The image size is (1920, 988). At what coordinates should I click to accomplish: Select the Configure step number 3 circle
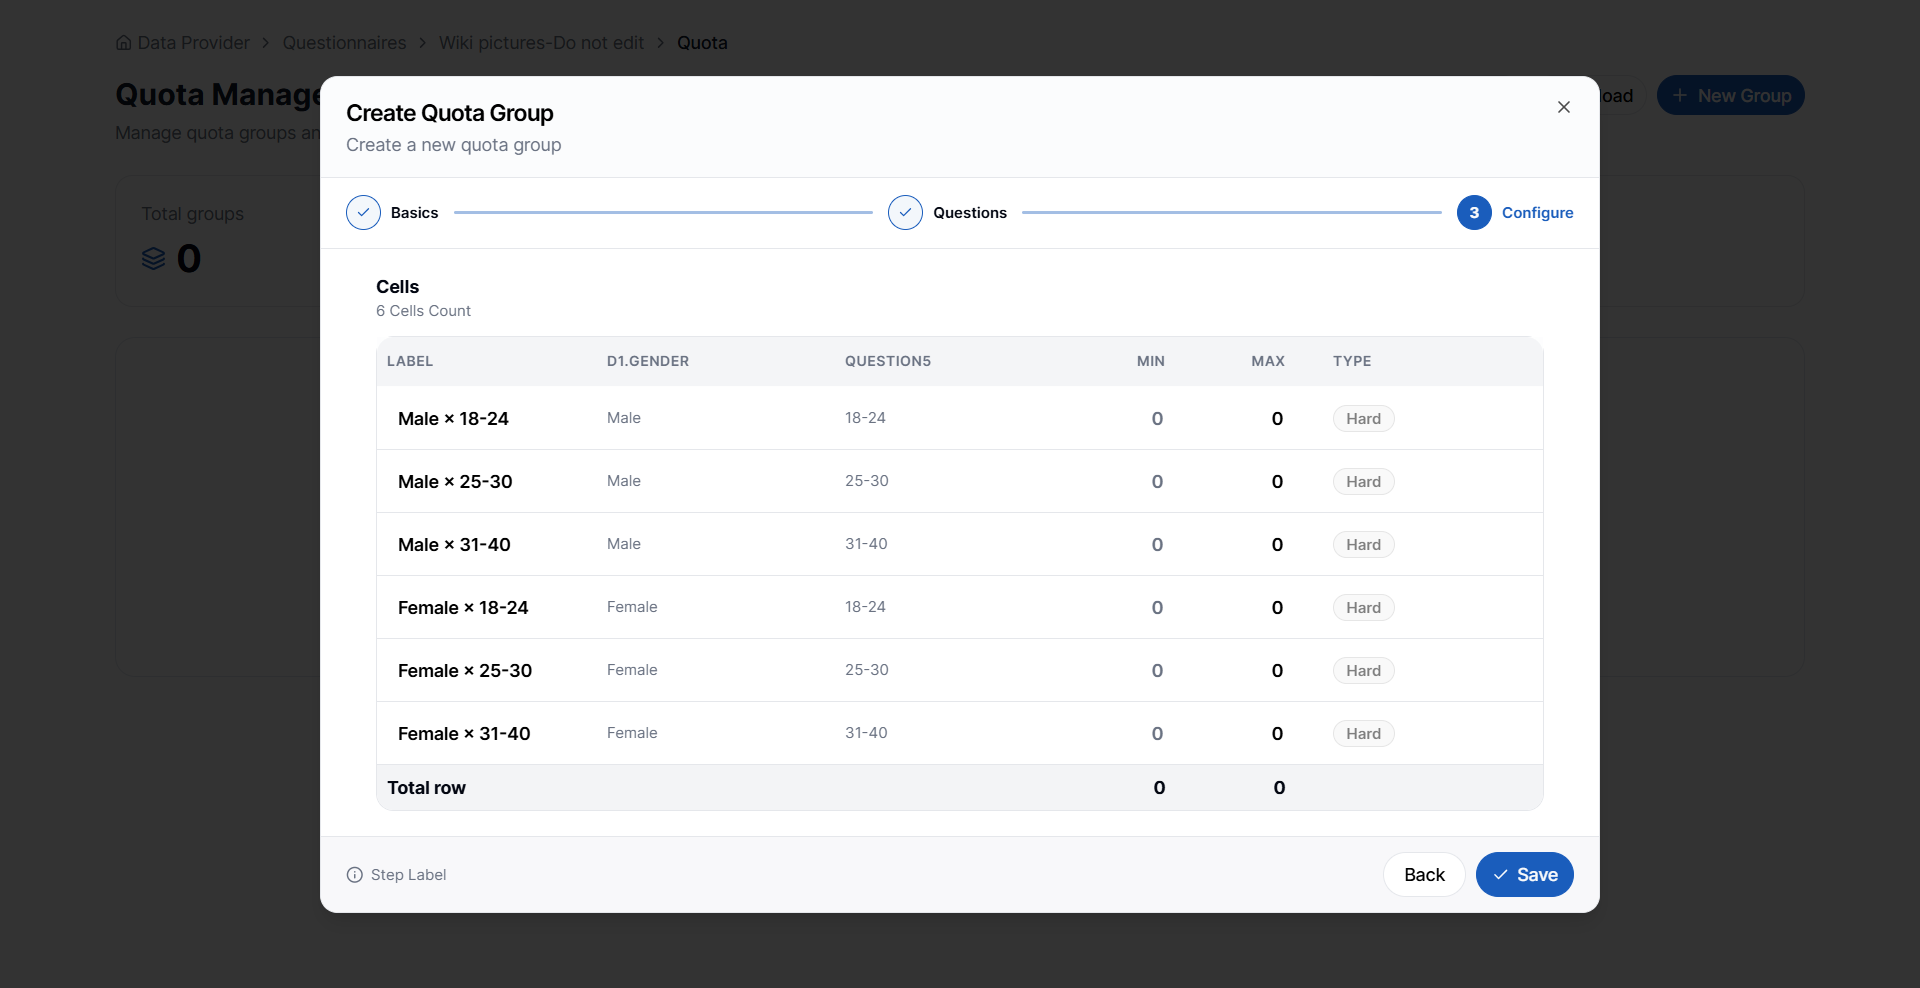point(1474,213)
